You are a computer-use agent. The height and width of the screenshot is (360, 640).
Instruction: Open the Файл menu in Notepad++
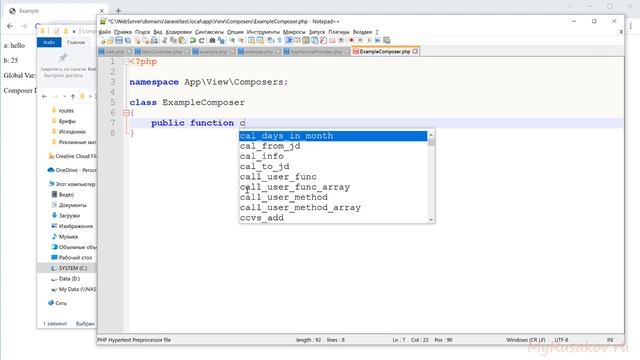pos(104,32)
